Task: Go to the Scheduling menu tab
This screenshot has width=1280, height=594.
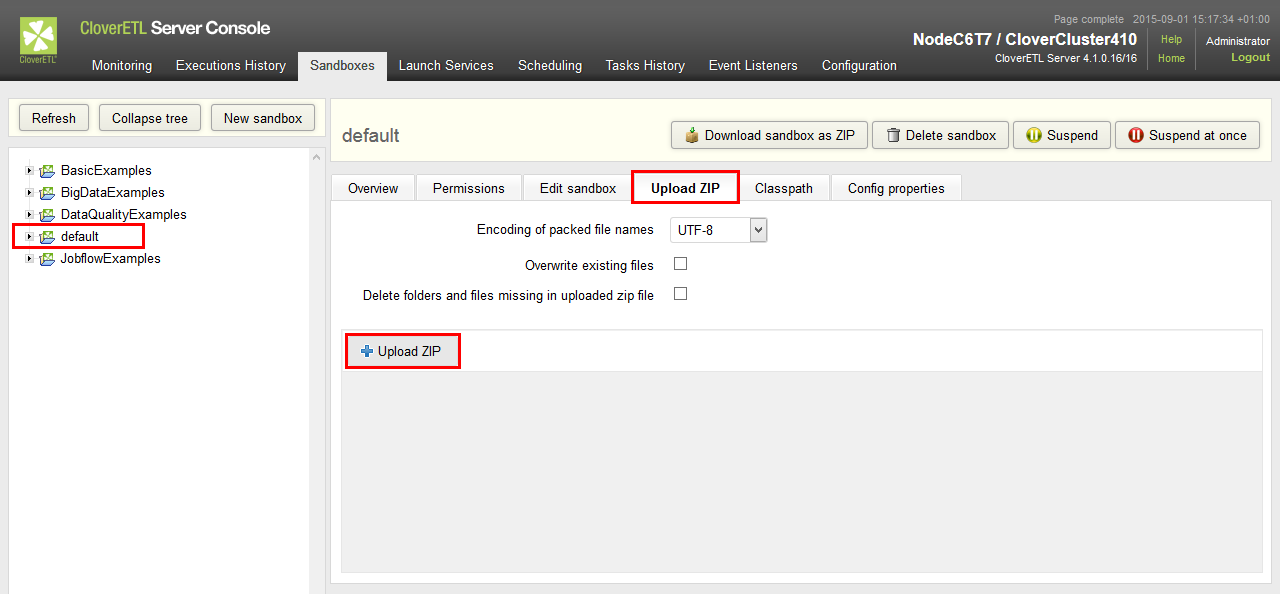Action: pos(550,65)
